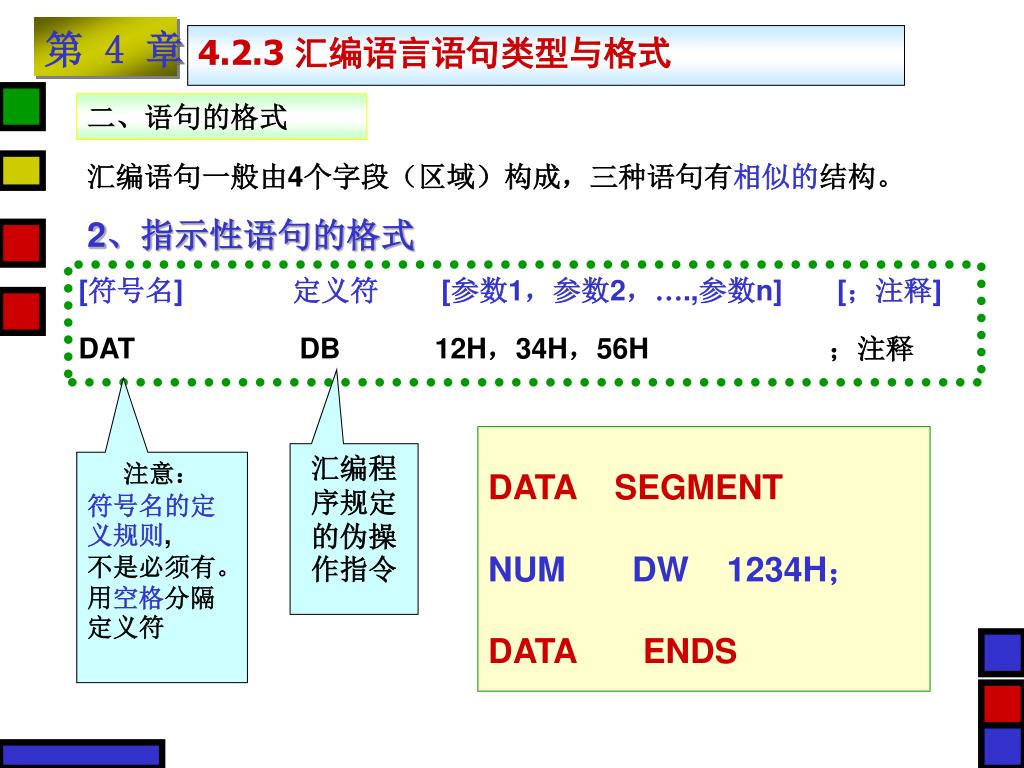Screen dimensions: 1024x768
Task: Click the yellow square button on left
Action: point(22,170)
